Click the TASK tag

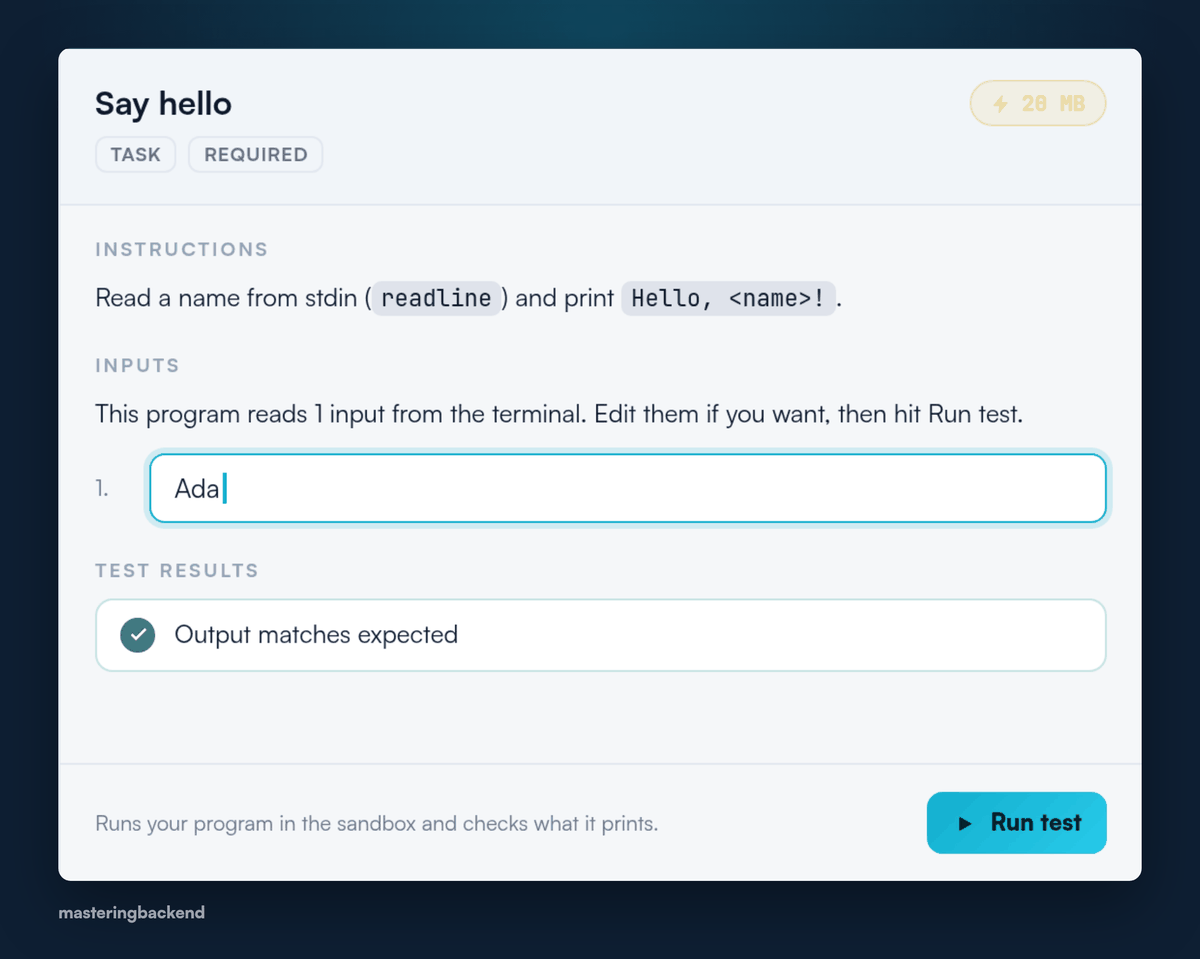point(136,155)
